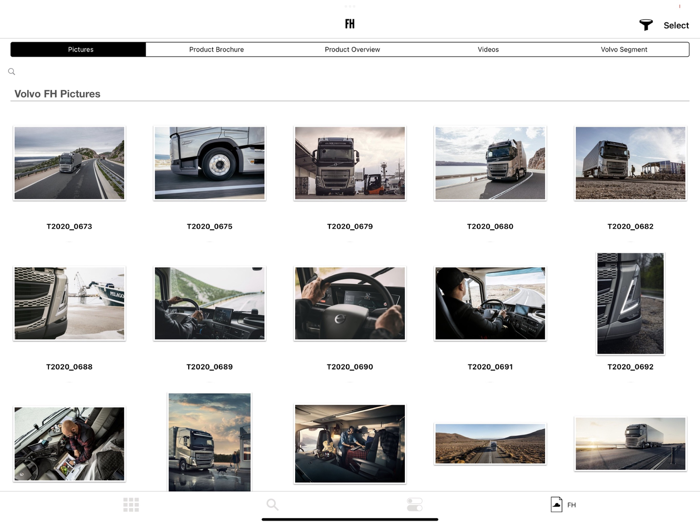The width and height of the screenshot is (700, 525).
Task: Switch to the Videos tab
Action: click(x=488, y=50)
